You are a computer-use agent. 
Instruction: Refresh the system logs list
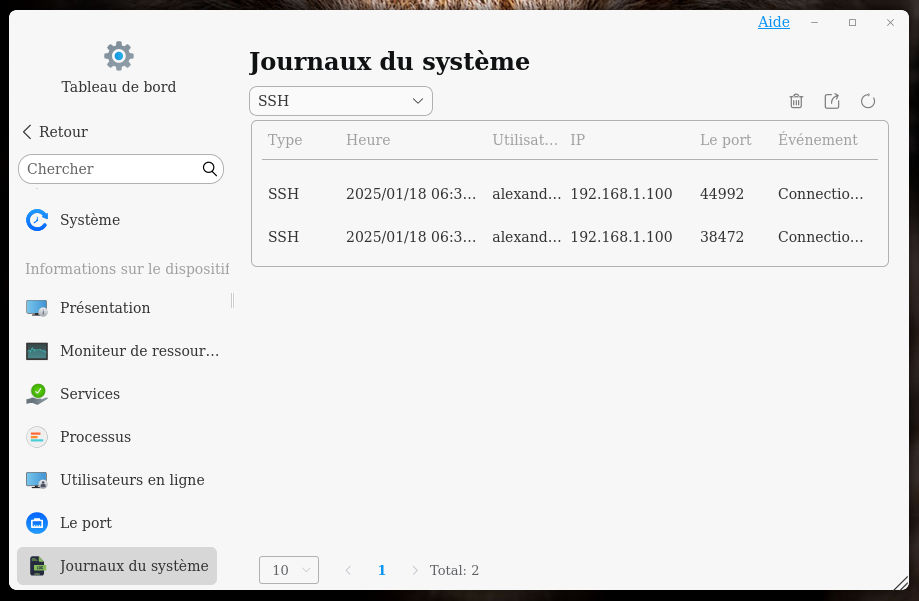(868, 101)
